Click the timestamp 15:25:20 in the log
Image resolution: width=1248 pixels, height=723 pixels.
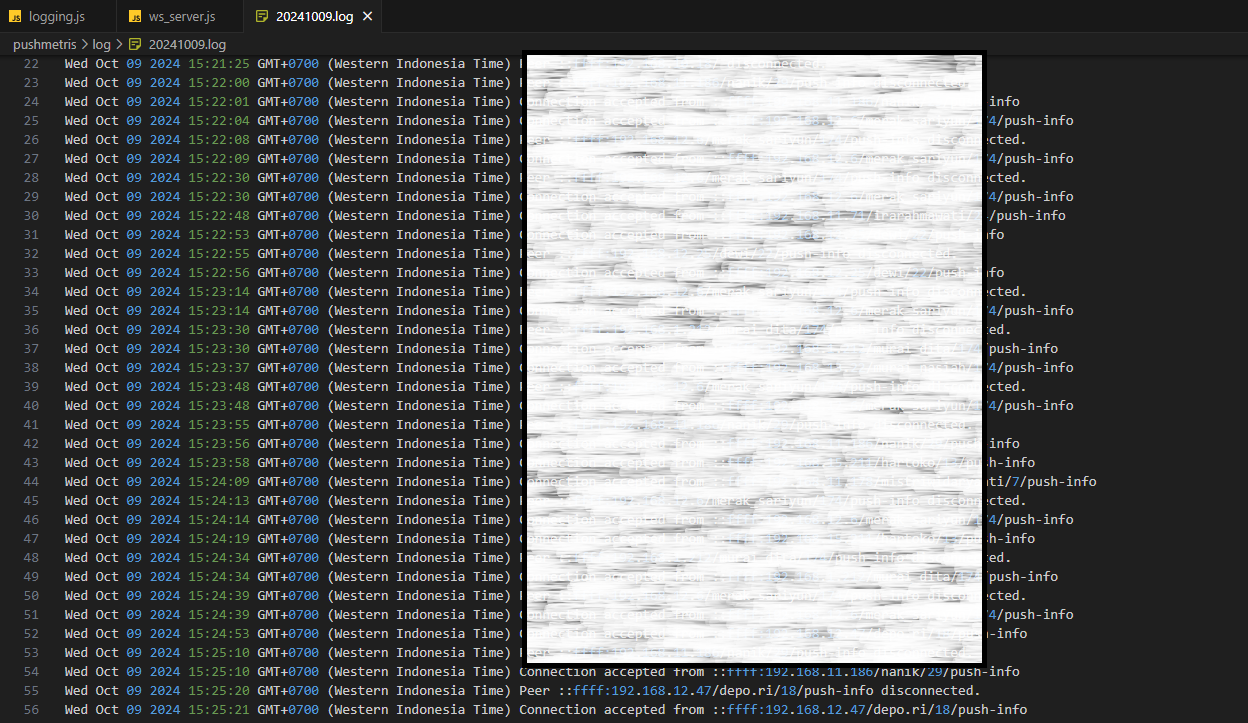pos(219,691)
